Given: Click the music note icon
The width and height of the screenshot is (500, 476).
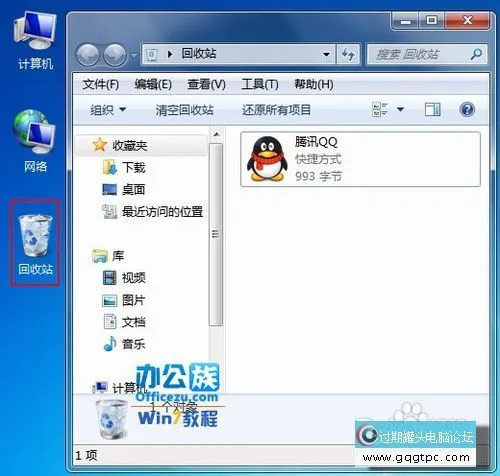Looking at the screenshot, I should (110, 344).
